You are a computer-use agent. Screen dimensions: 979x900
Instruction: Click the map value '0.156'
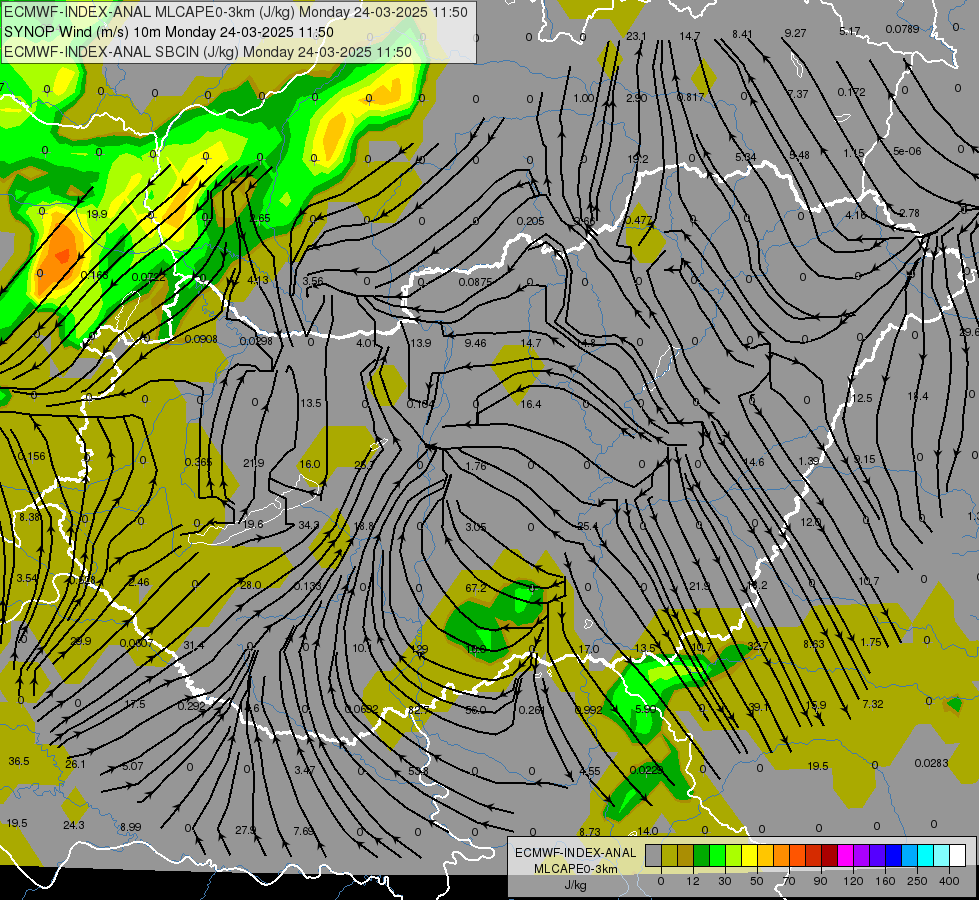pyautogui.click(x=31, y=456)
